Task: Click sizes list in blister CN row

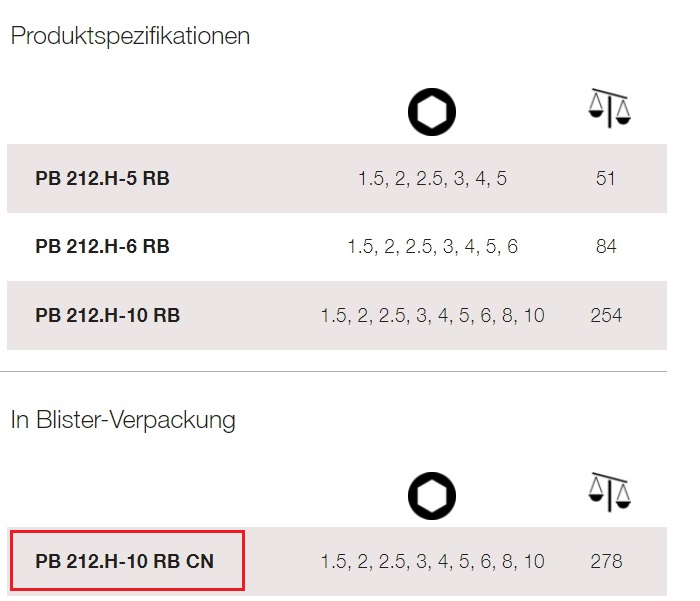Action: pos(433,561)
